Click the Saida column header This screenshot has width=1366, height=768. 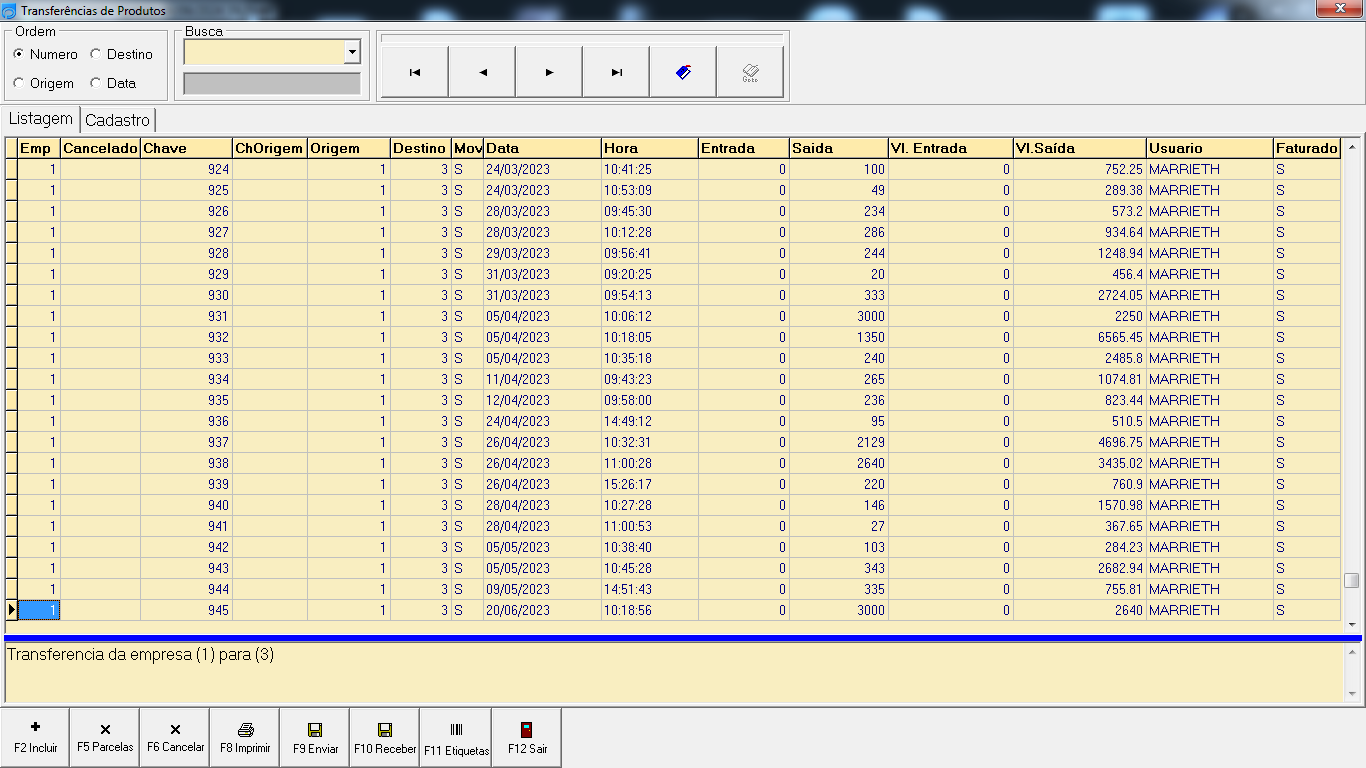click(838, 148)
